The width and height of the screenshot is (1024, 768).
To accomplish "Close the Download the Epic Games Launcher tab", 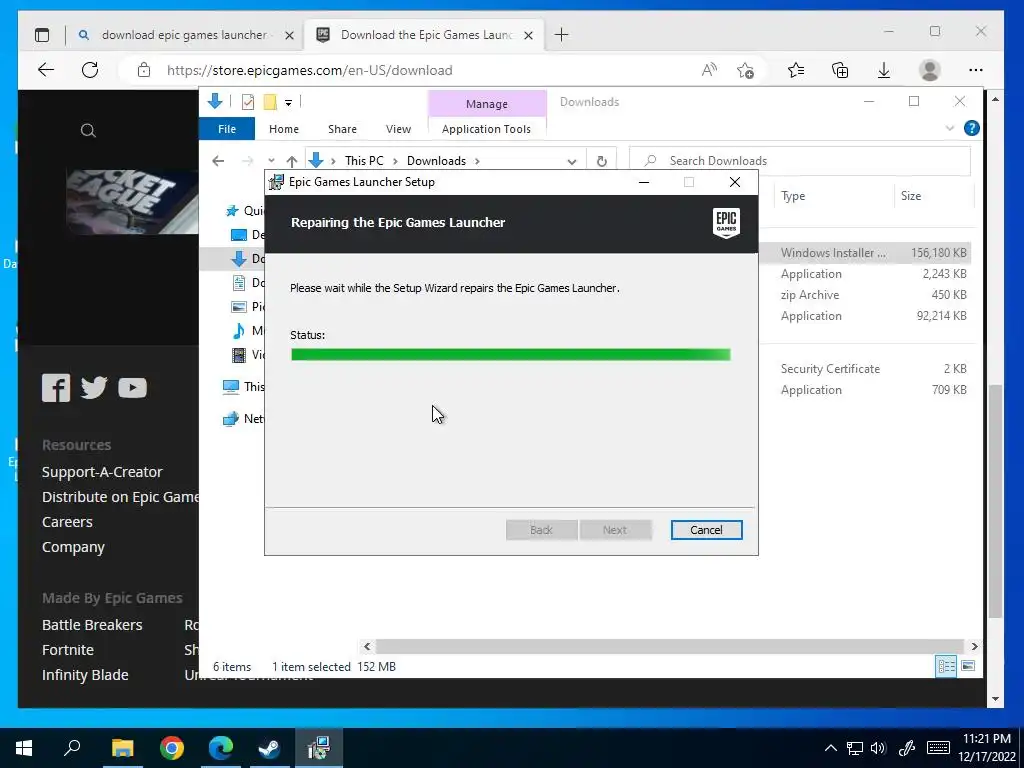I will (528, 35).
